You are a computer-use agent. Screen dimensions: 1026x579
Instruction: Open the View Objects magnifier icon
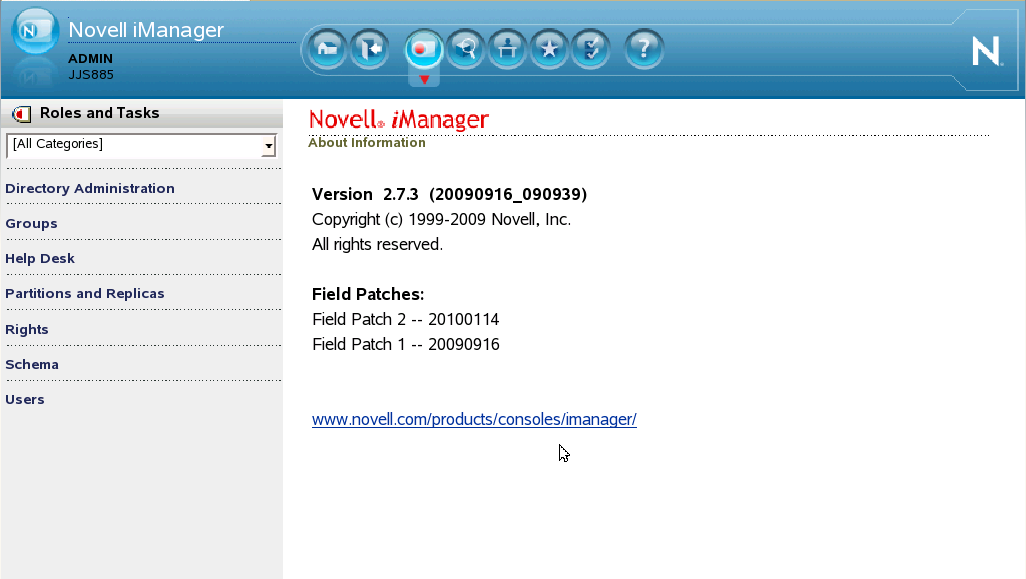(x=465, y=48)
